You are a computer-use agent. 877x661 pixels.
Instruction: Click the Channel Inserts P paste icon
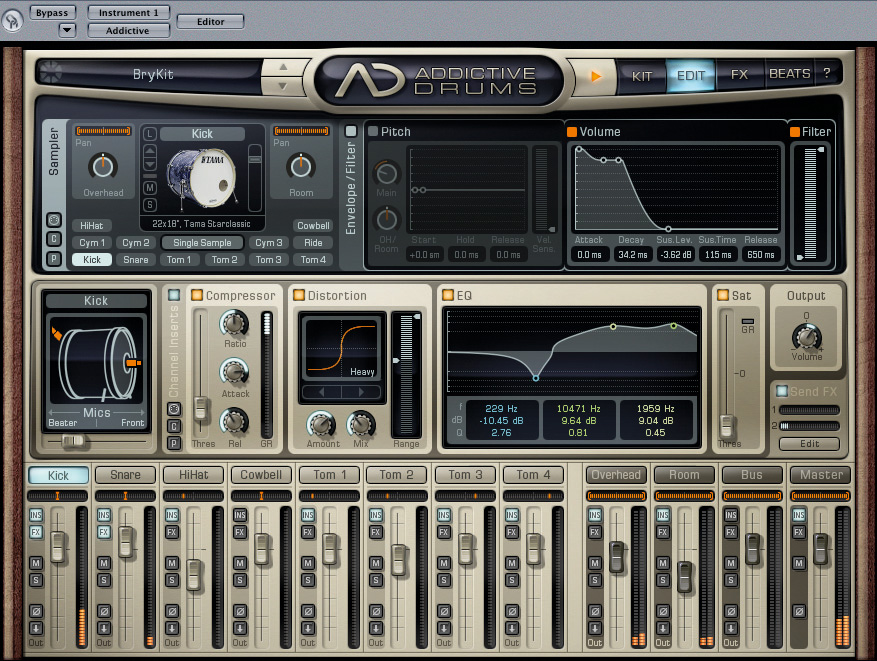point(174,443)
